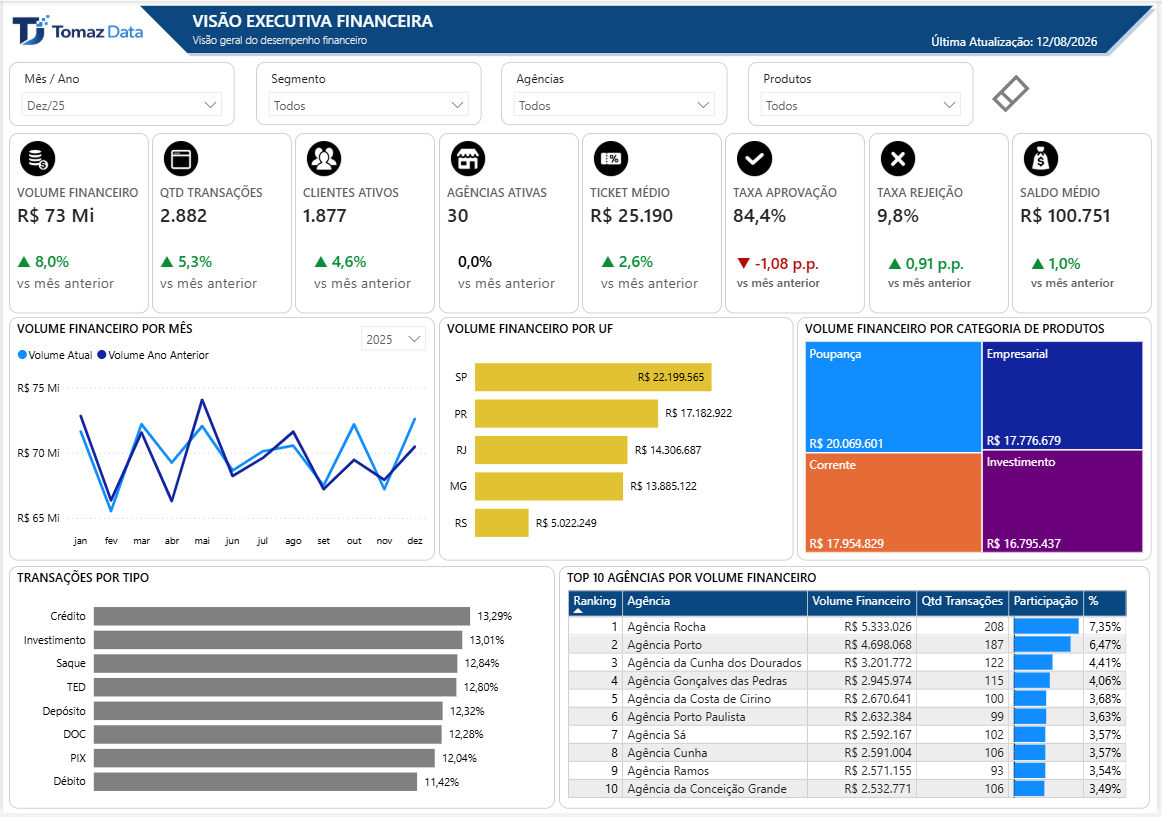
Task: Click the Taxa Rejeição X icon
Action: 897,159
